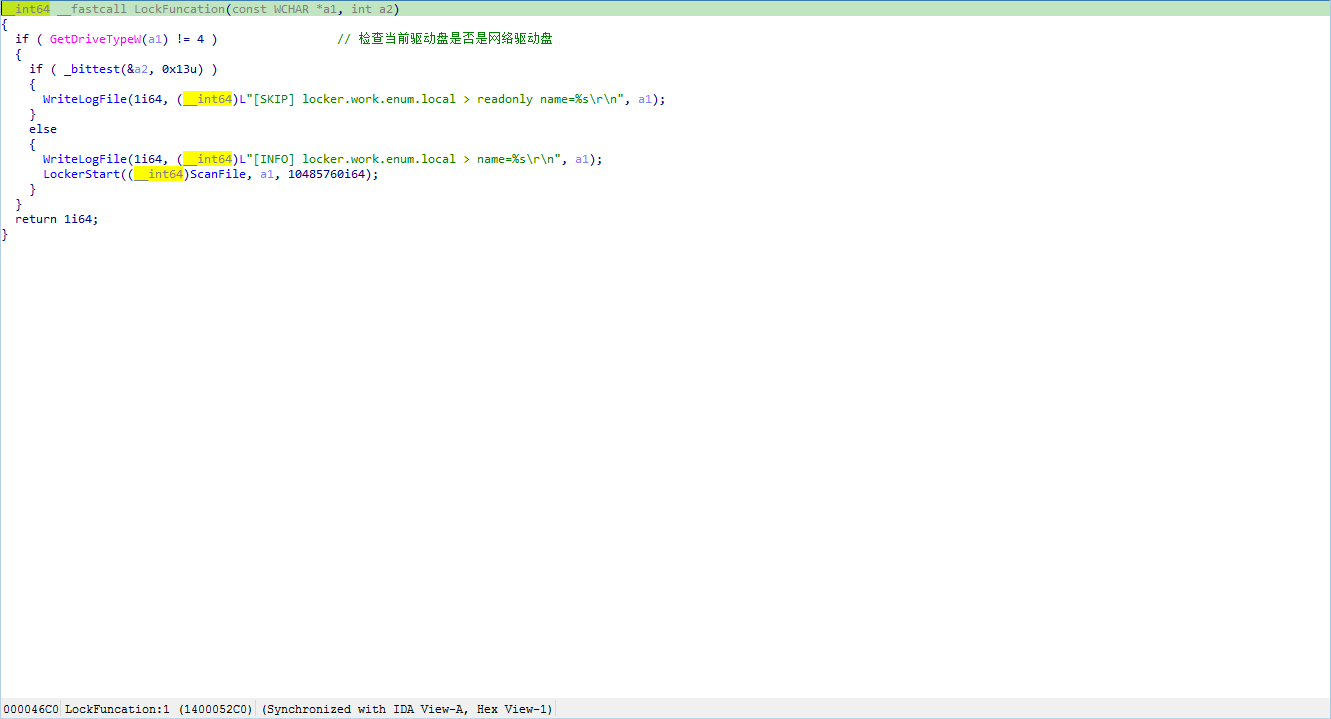Click the _bittest call in nested if
Image resolution: width=1331 pixels, height=719 pixels.
pos(92,69)
